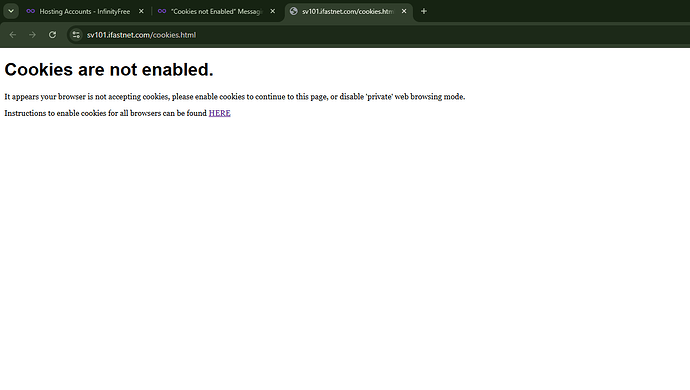690x390 pixels.
Task: Click the browser not accepting cookies paragraph
Action: (x=235, y=97)
